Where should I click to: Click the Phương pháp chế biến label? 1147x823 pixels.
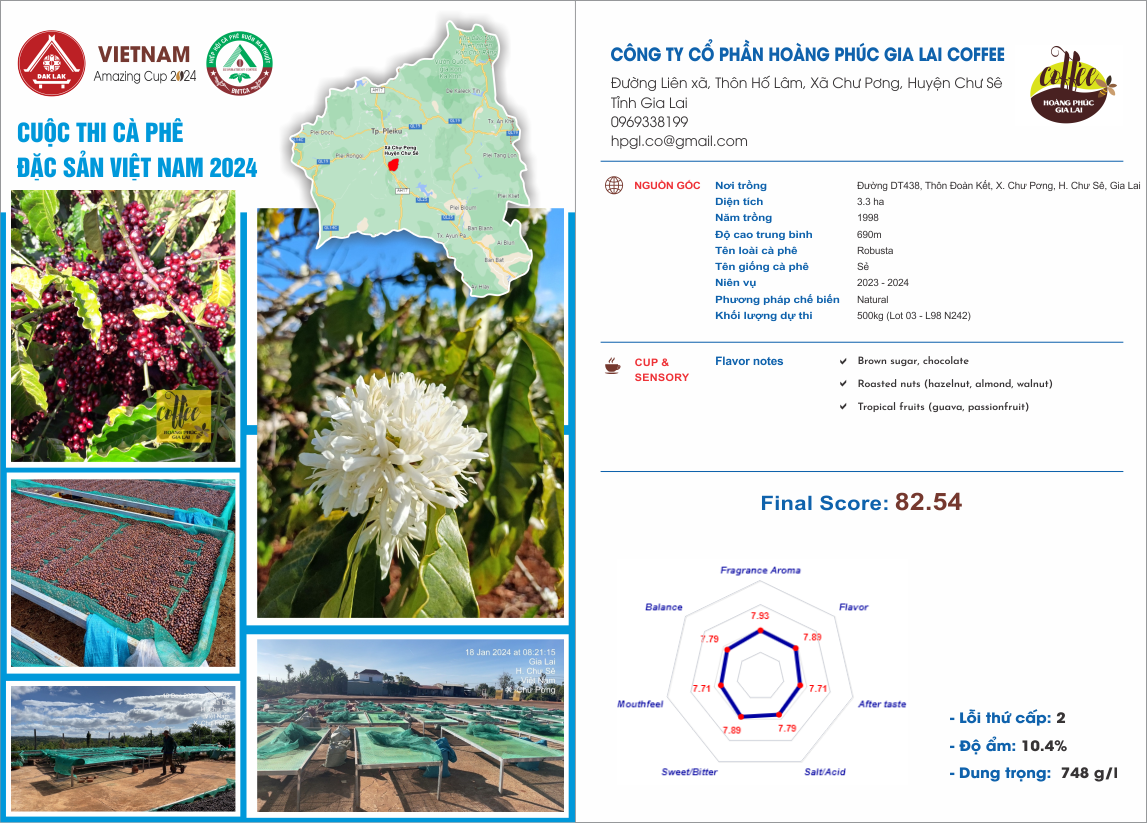pos(778,300)
